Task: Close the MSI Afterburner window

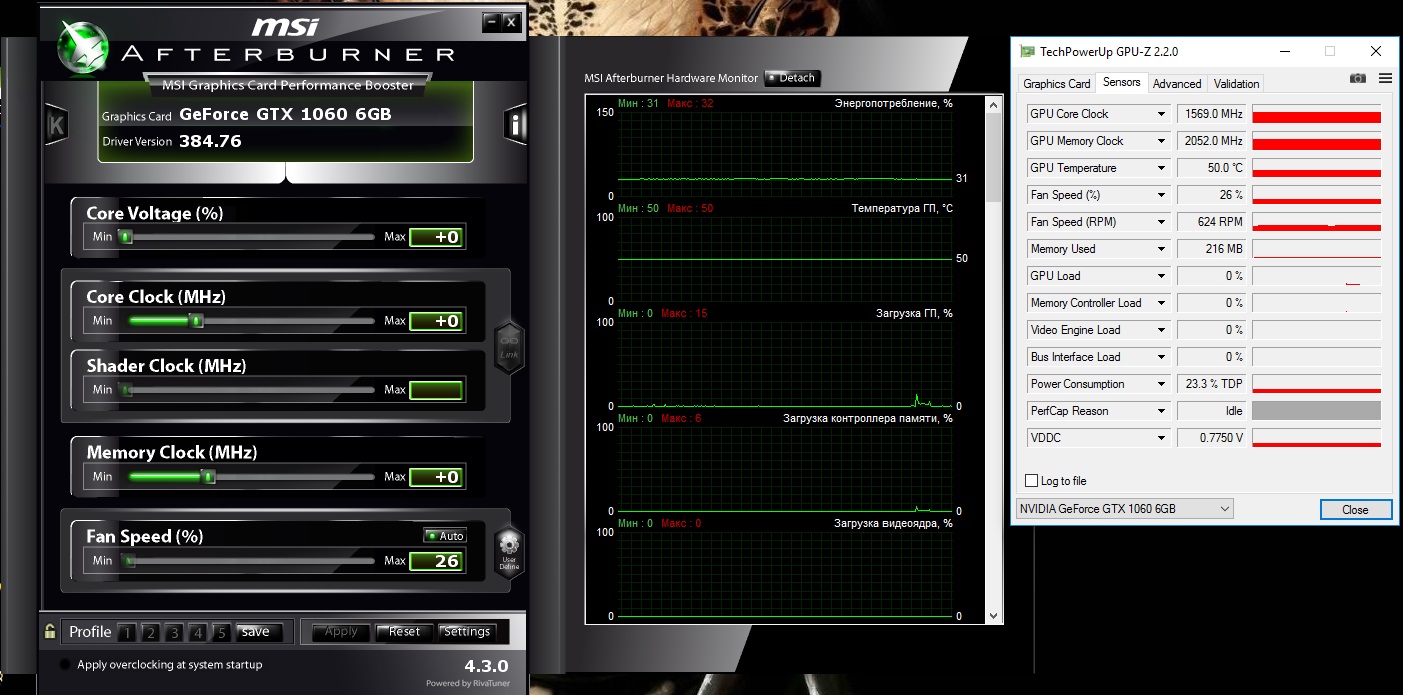Action: (511, 21)
